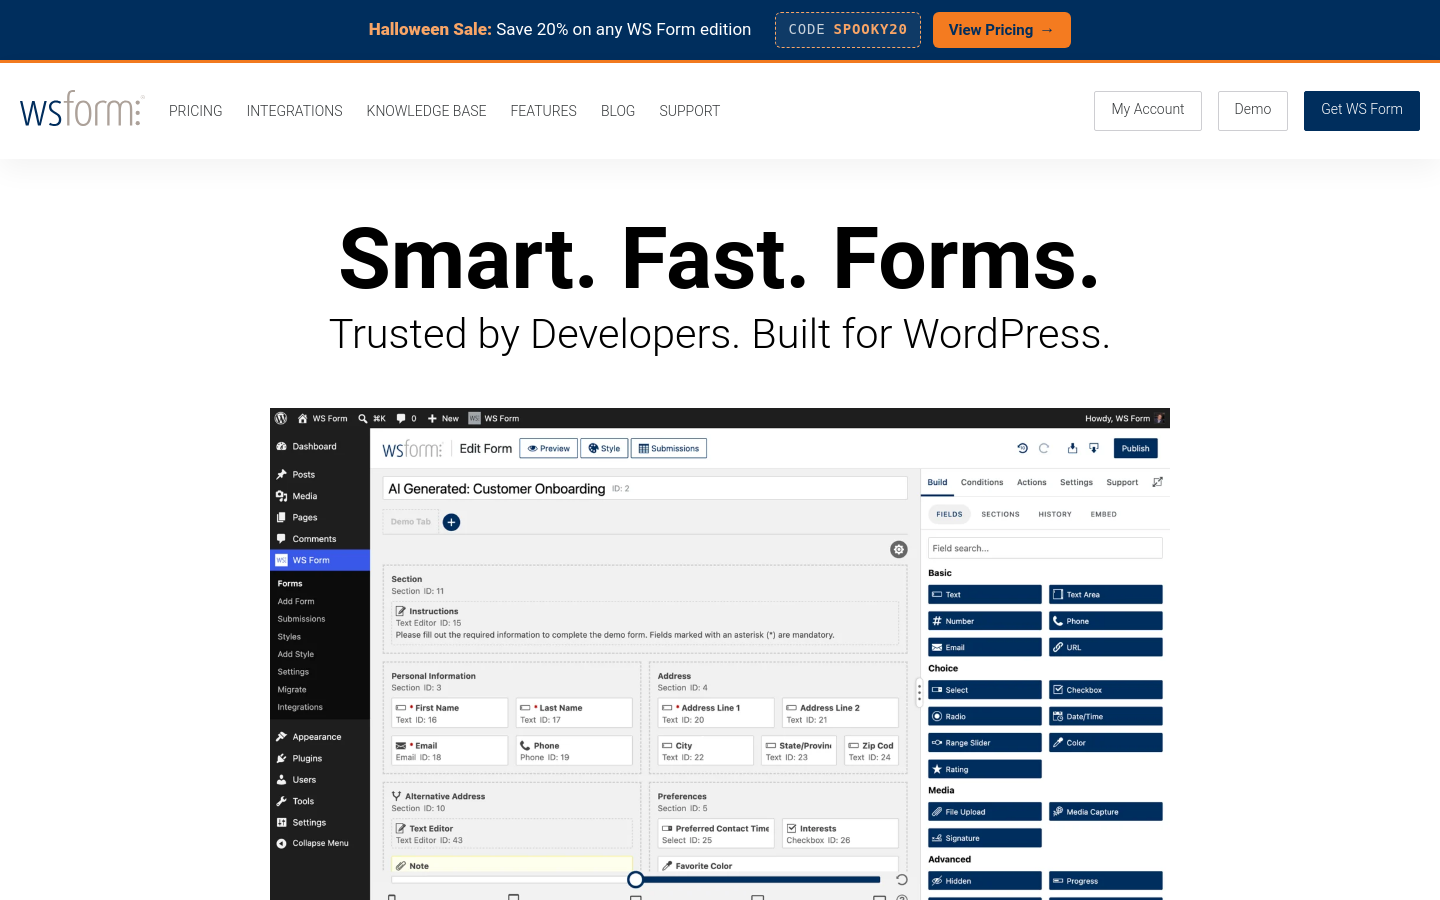Select the Sections sub-tab

click(1000, 514)
